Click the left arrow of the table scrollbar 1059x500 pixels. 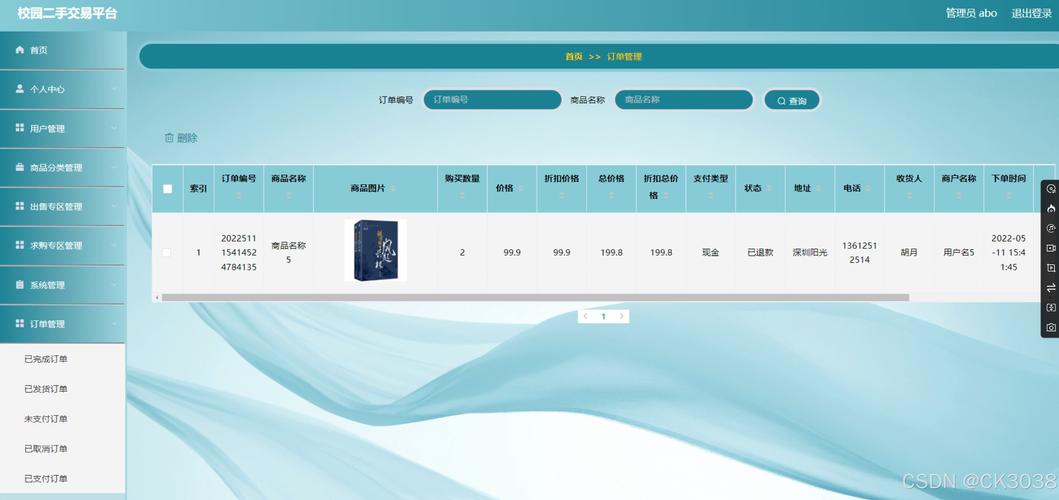point(157,297)
